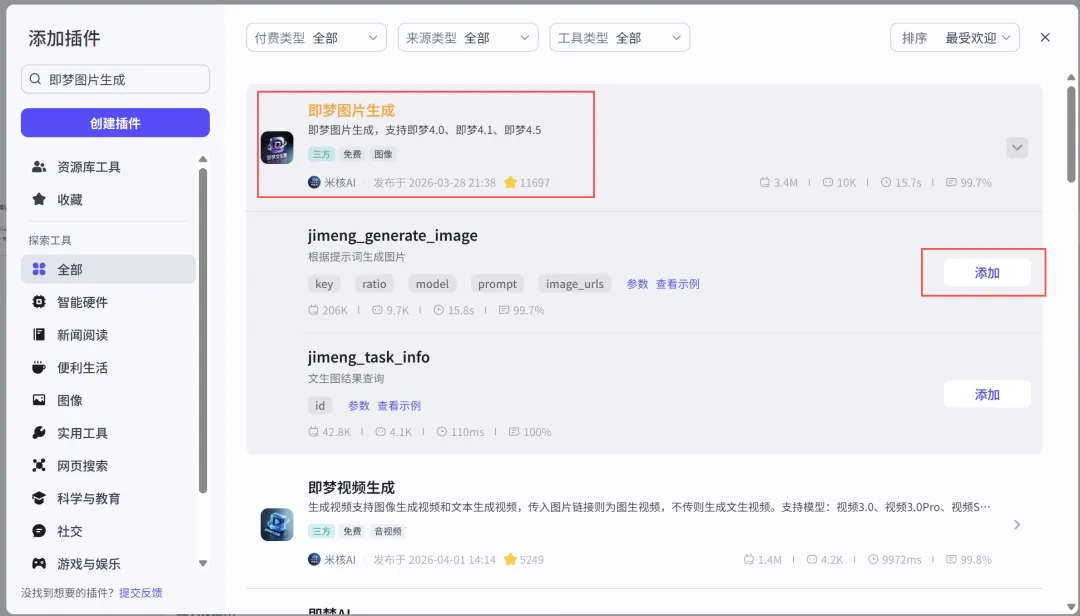The height and width of the screenshot is (616, 1080).
Task: Click the sidebar scroll up arrow
Action: (x=202, y=159)
